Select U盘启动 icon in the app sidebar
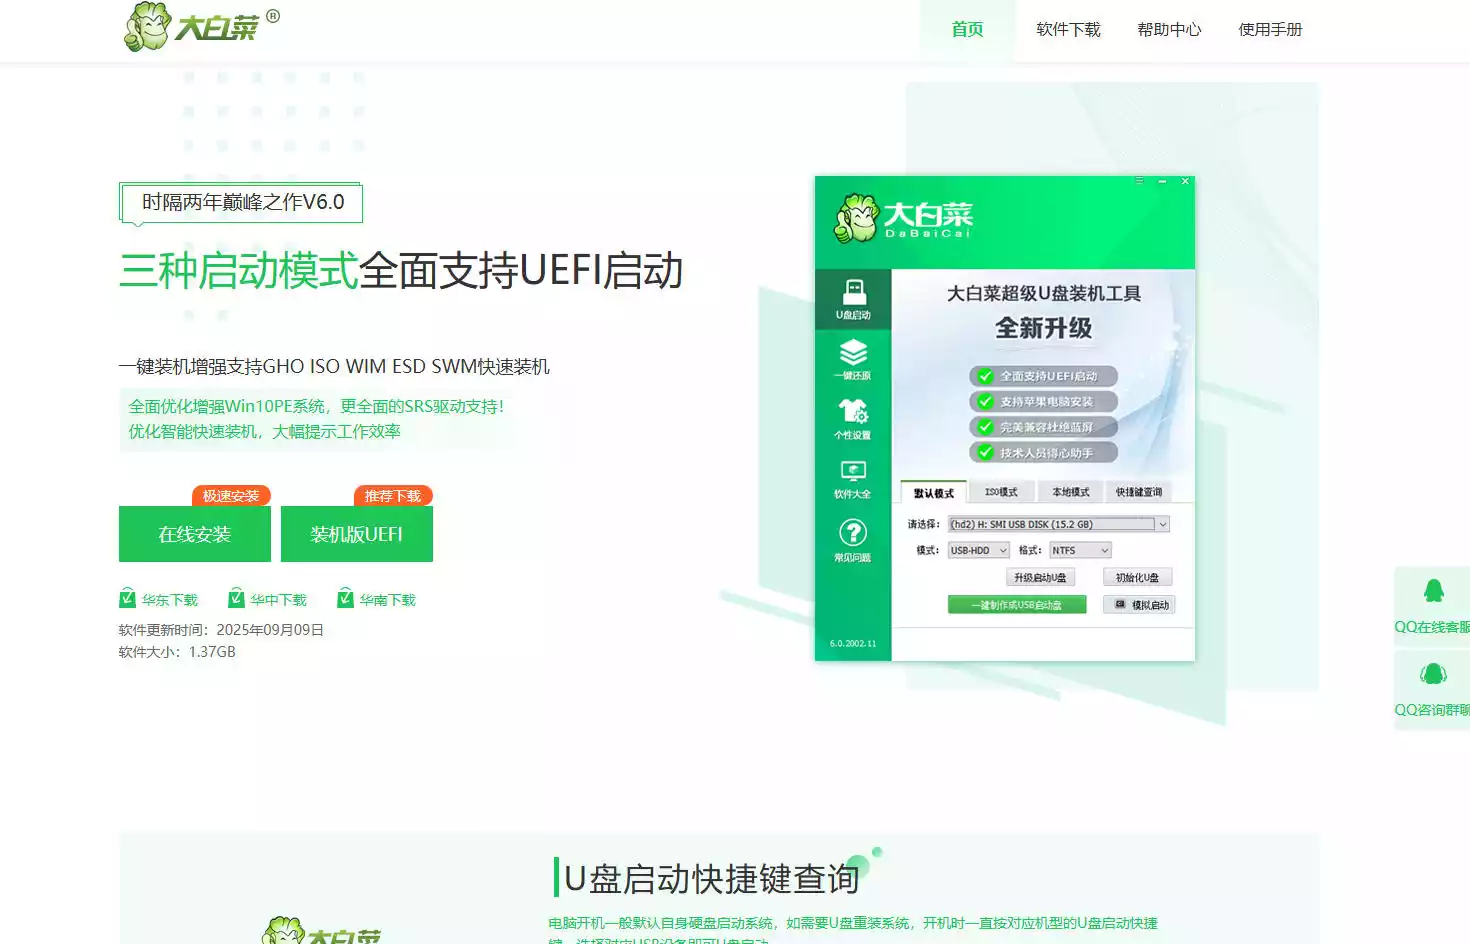1470x944 pixels. 853,299
